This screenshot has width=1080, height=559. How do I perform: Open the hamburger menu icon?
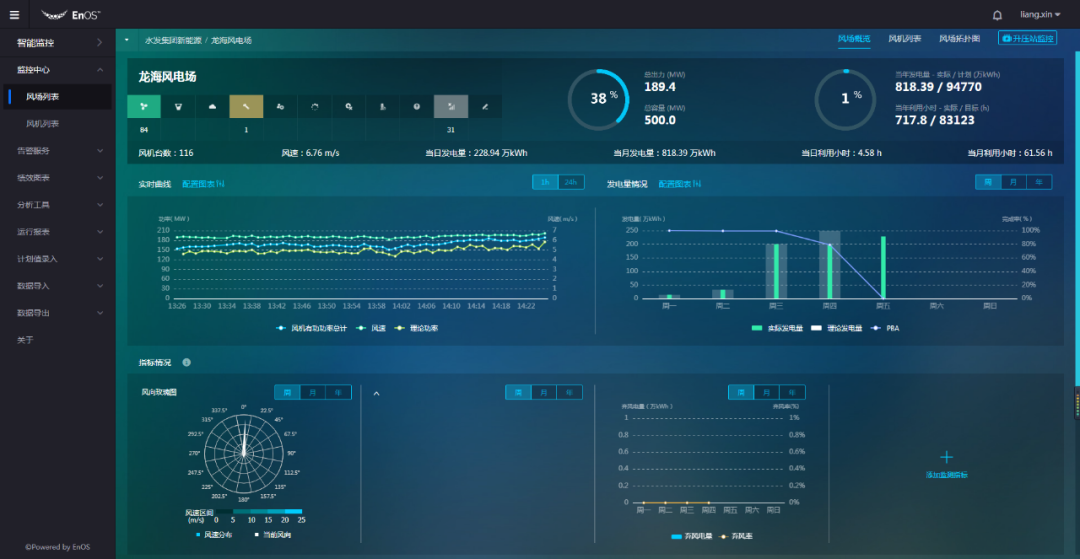click(x=14, y=14)
